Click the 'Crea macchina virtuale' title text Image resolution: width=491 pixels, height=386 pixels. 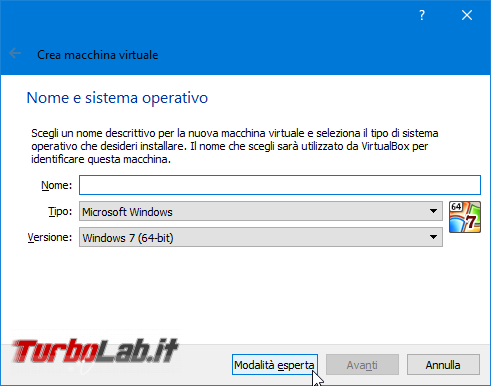(x=98, y=55)
